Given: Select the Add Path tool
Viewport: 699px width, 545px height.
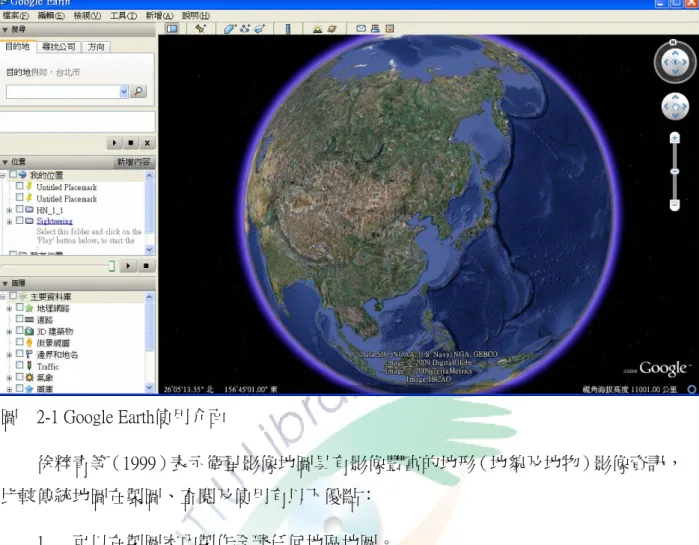Looking at the screenshot, I should click(244, 29).
